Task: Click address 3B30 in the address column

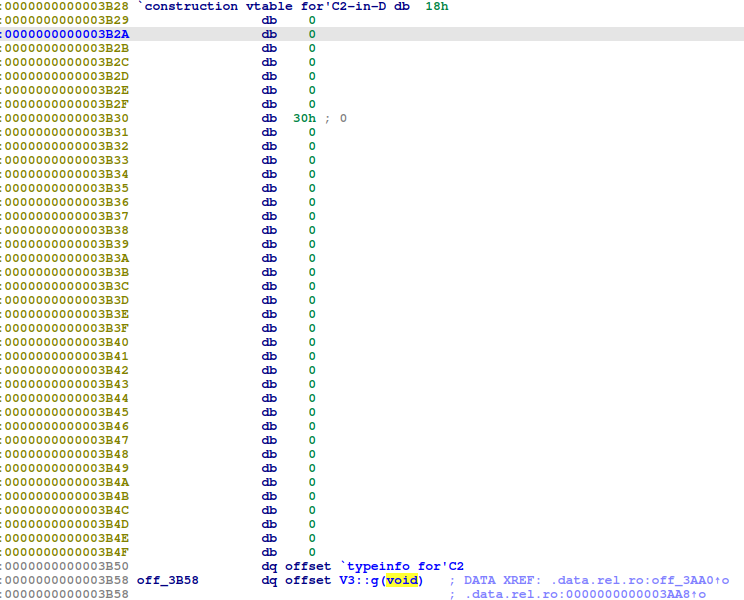Action: [66, 118]
